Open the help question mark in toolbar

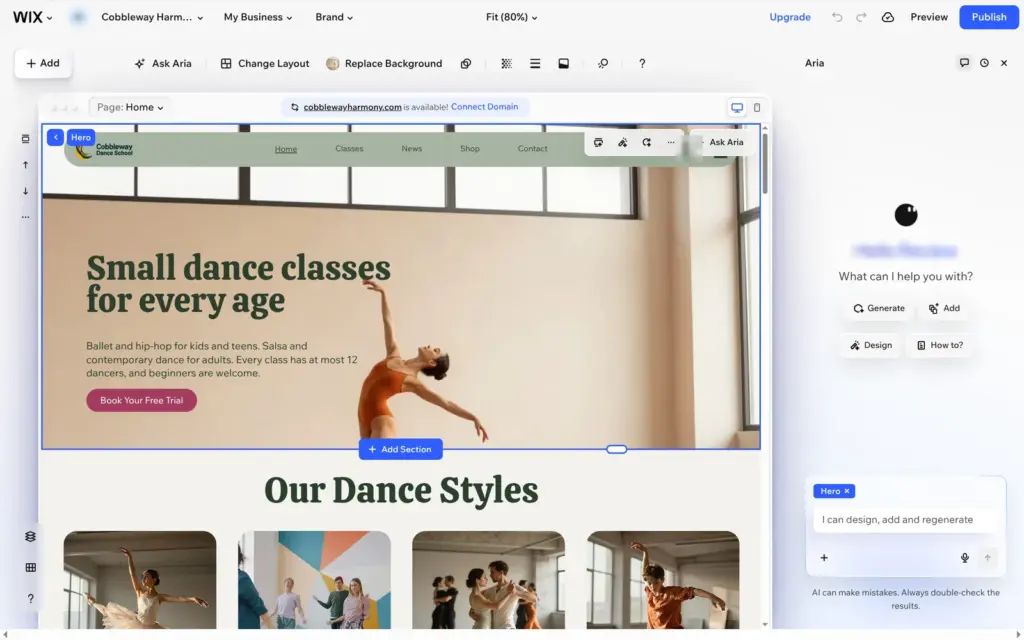point(642,63)
